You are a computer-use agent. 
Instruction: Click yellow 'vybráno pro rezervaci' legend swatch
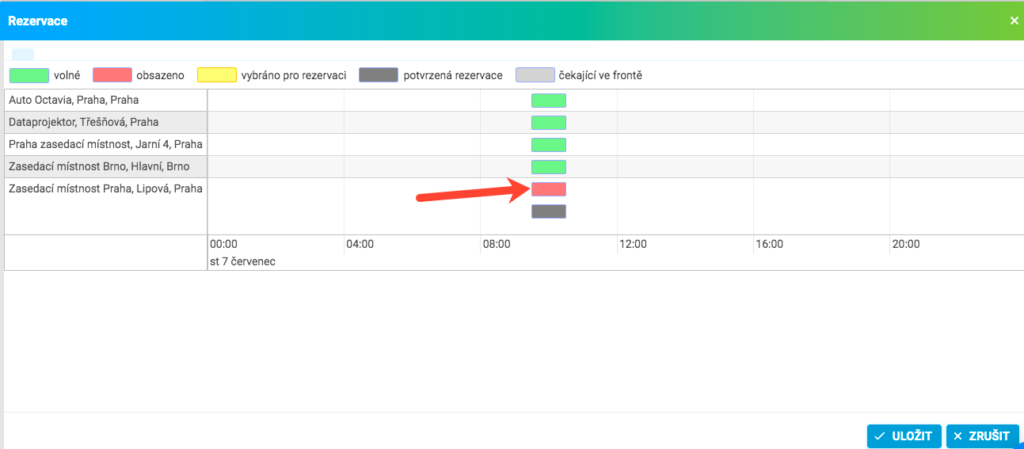coord(217,75)
